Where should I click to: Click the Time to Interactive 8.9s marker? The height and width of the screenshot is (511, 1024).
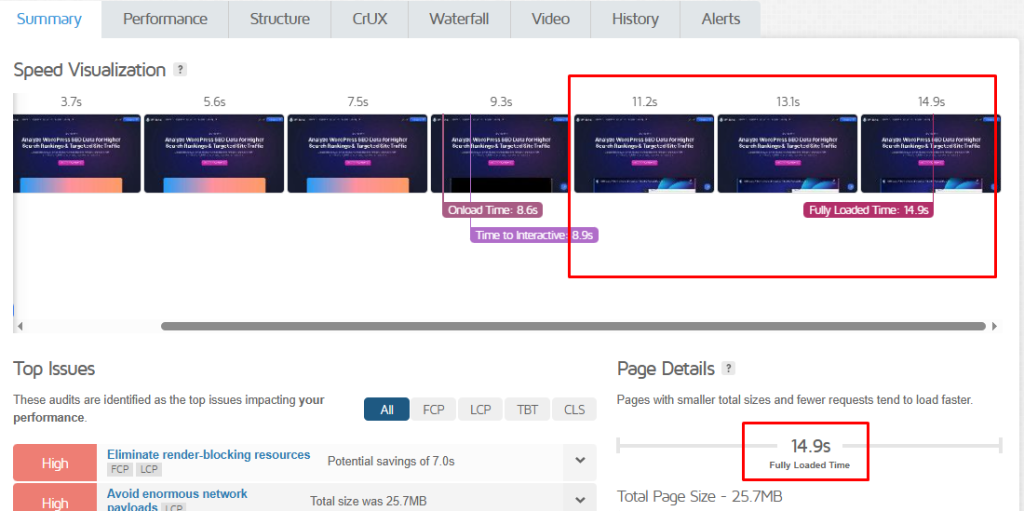pos(534,235)
